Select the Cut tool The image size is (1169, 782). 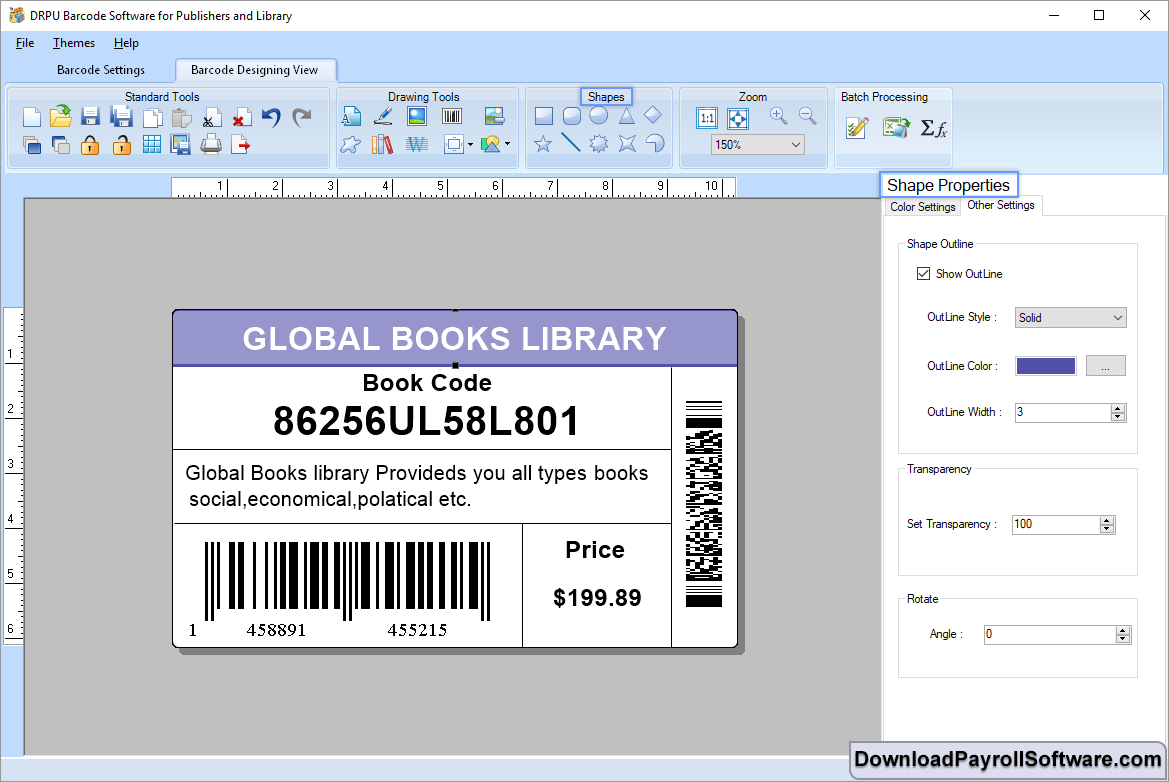point(212,117)
